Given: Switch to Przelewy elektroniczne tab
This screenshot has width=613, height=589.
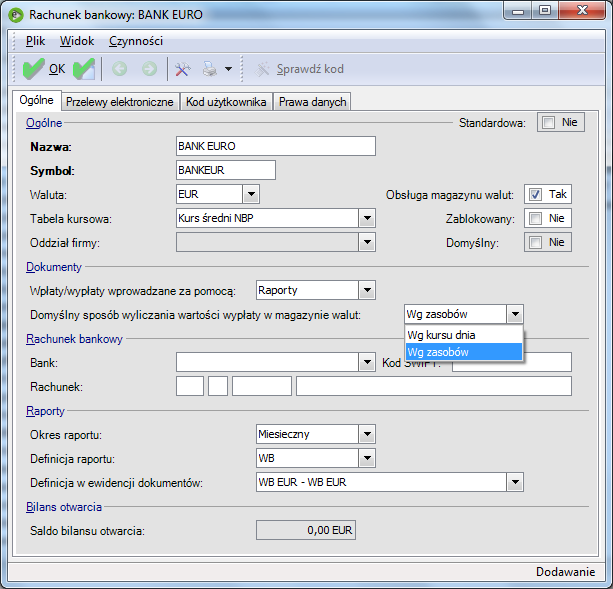Looking at the screenshot, I should [120, 102].
